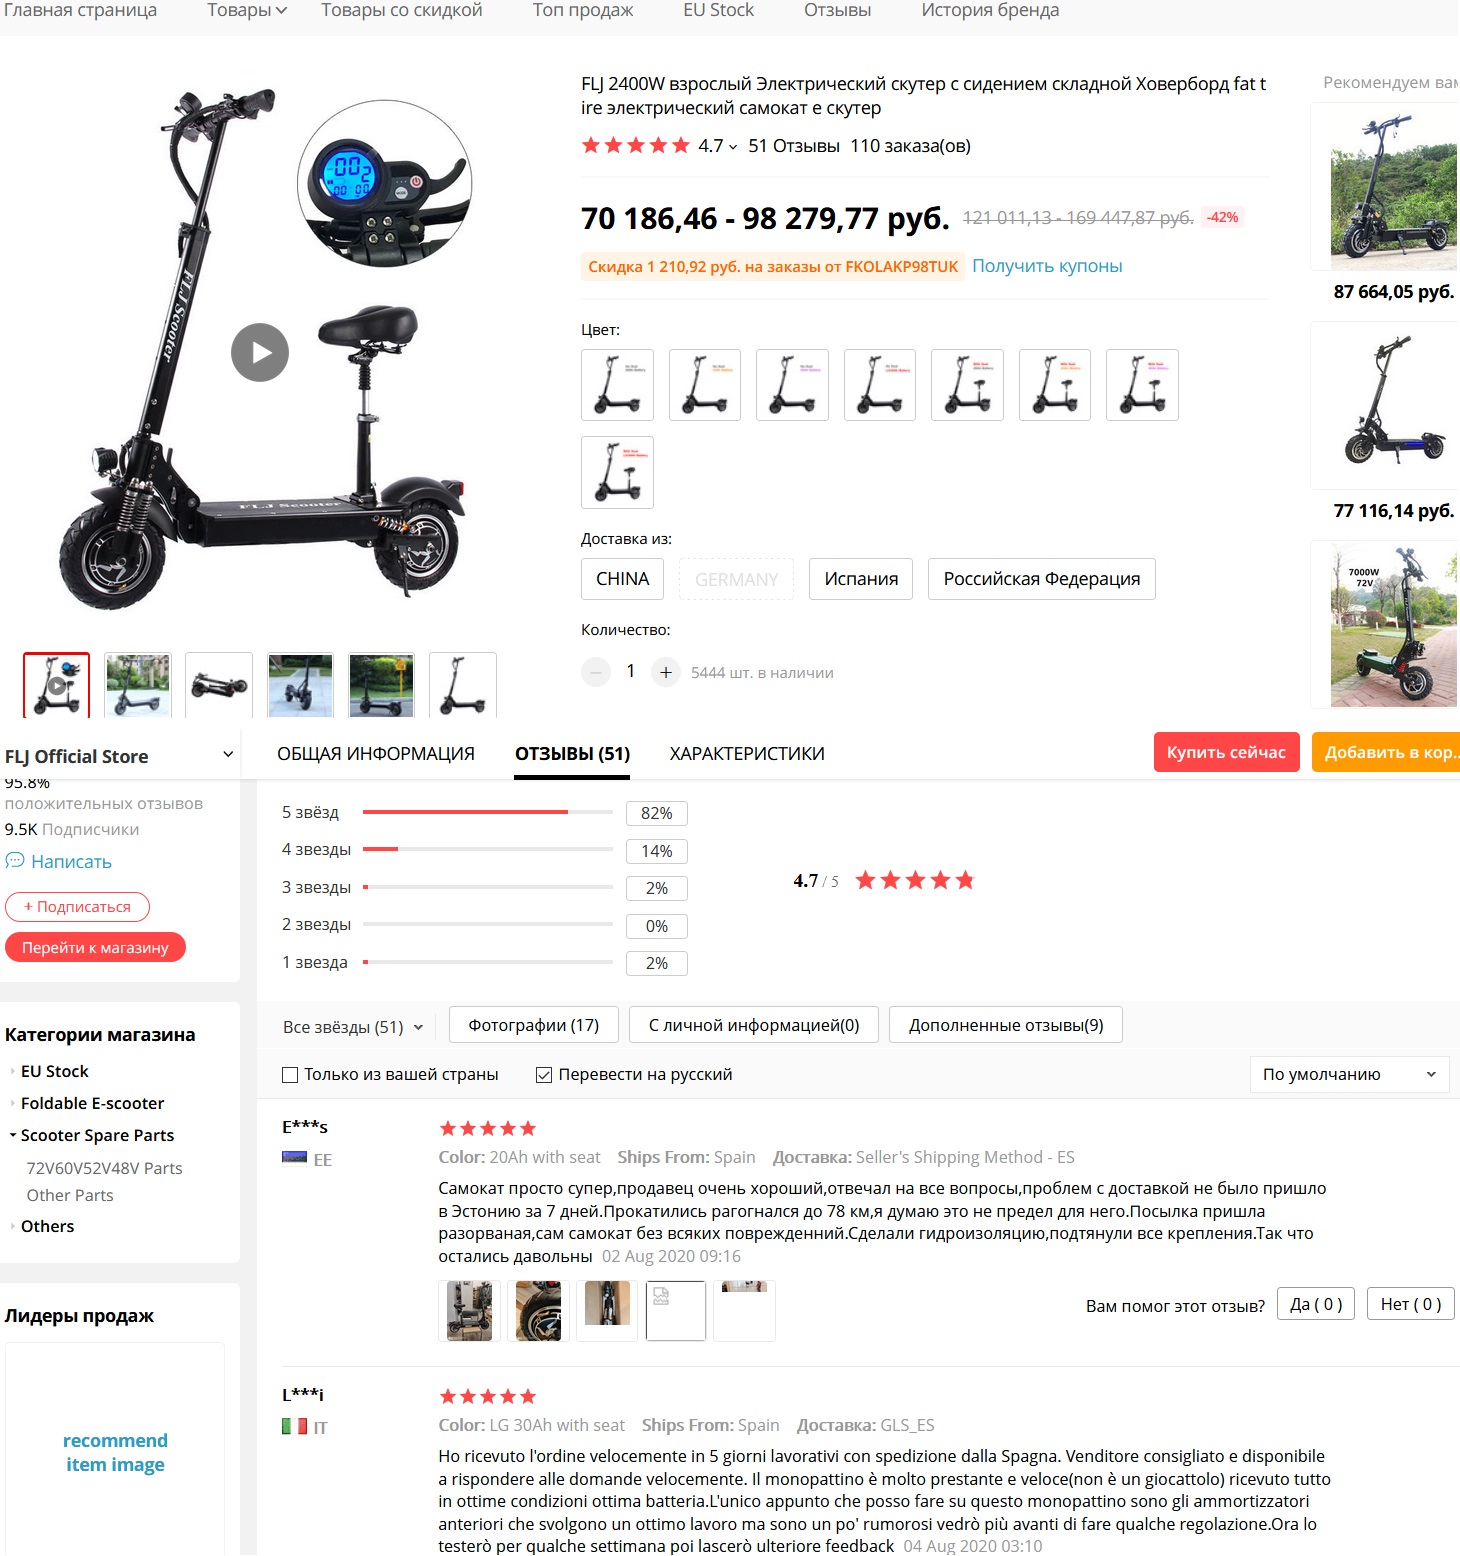Open the FLJ Official Store dropdown arrow
The height and width of the screenshot is (1556, 1460).
click(228, 754)
